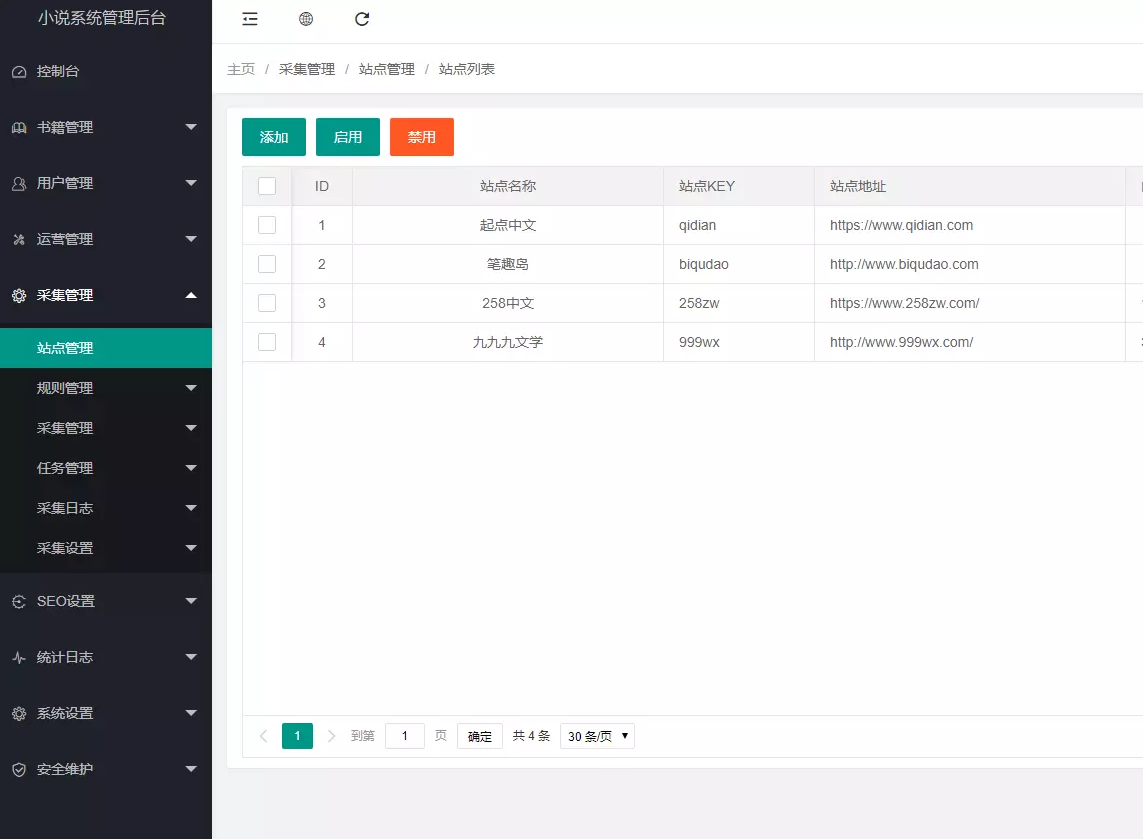The height and width of the screenshot is (839, 1143).
Task: Expand 用户管理 using its dropdown arrow
Action: tap(191, 183)
